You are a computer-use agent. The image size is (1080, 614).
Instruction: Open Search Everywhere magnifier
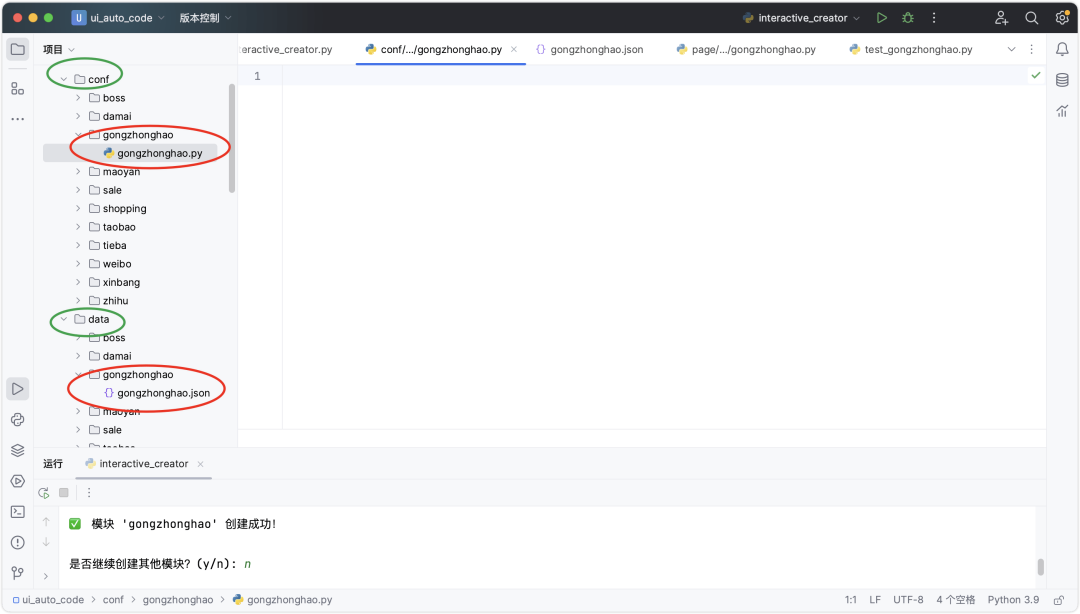coord(1032,18)
